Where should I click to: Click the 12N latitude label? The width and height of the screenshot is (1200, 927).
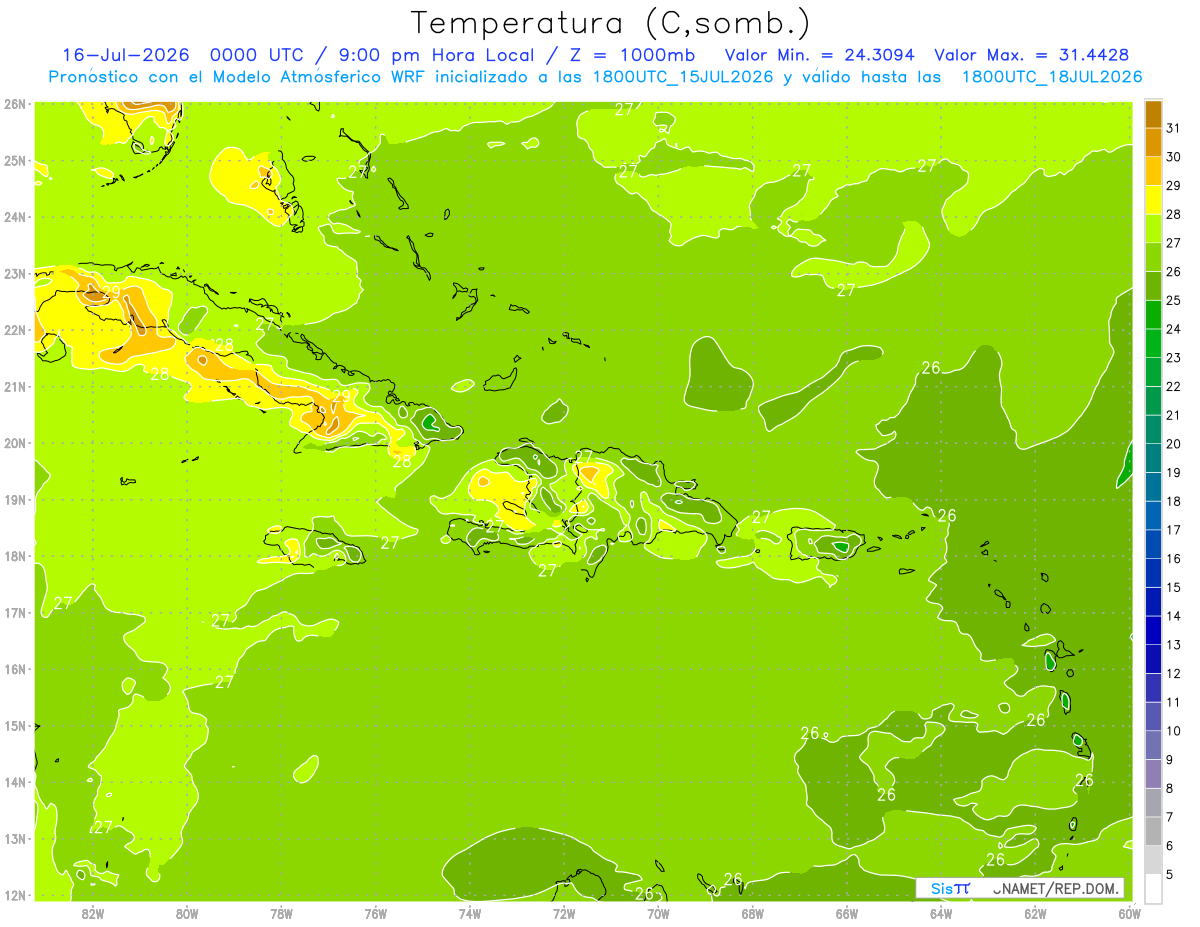click(14, 895)
